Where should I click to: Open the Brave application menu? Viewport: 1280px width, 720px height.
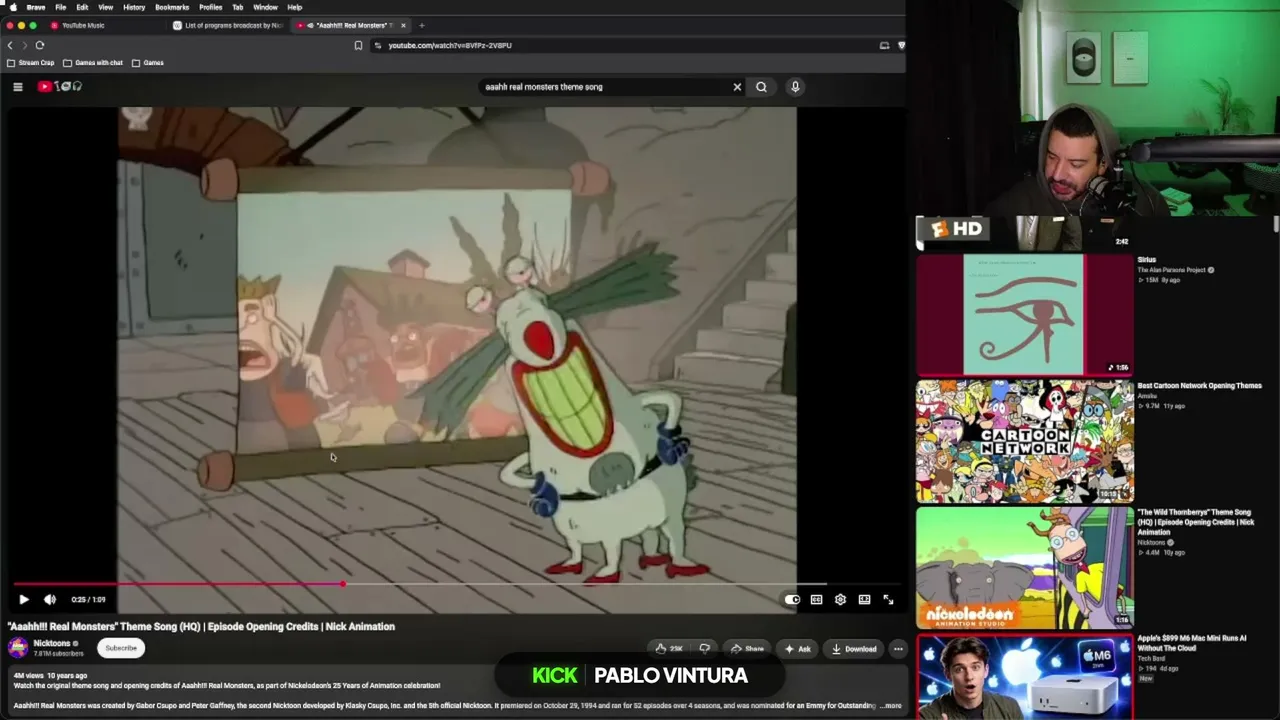36,7
